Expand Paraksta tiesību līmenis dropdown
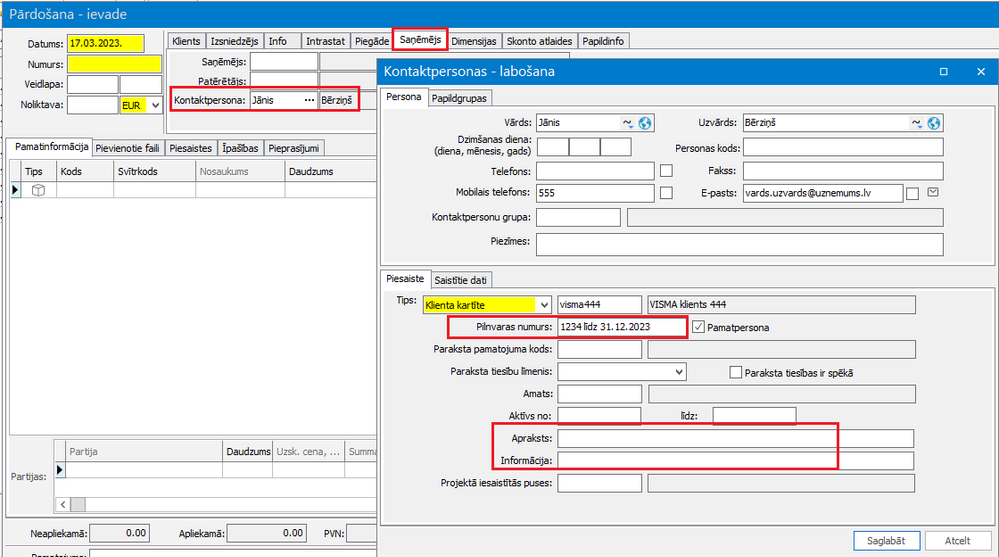The width and height of the screenshot is (999, 557). tap(679, 372)
